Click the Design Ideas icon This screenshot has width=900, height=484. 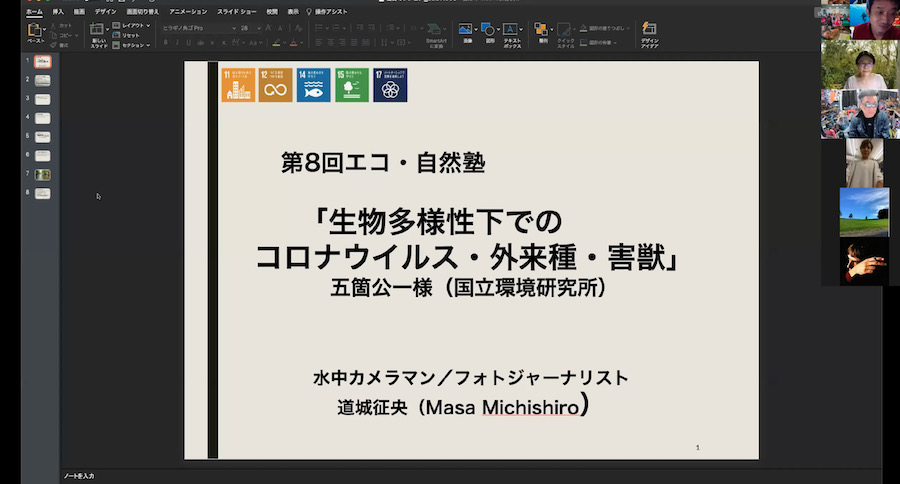click(649, 28)
